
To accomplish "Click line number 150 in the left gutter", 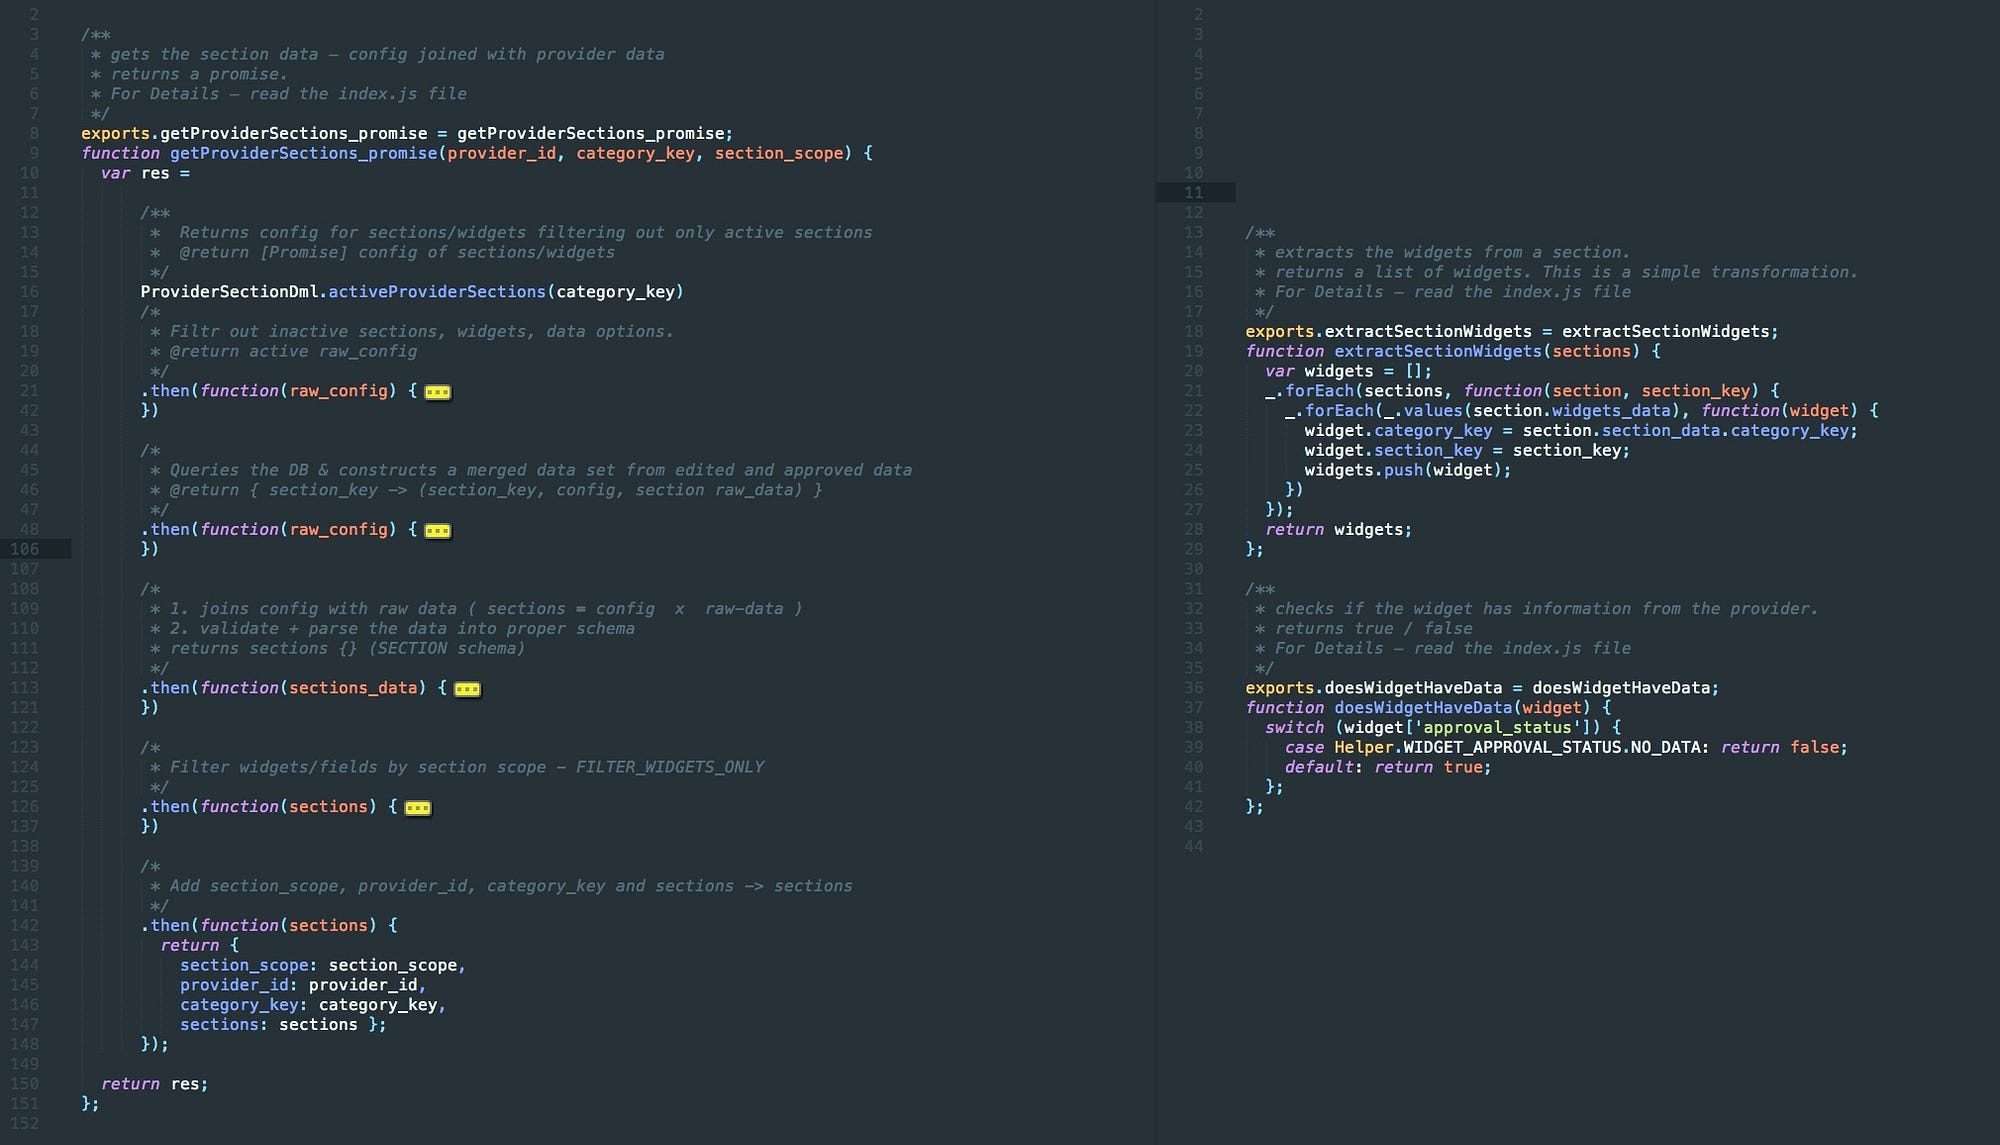I will pyautogui.click(x=25, y=1084).
